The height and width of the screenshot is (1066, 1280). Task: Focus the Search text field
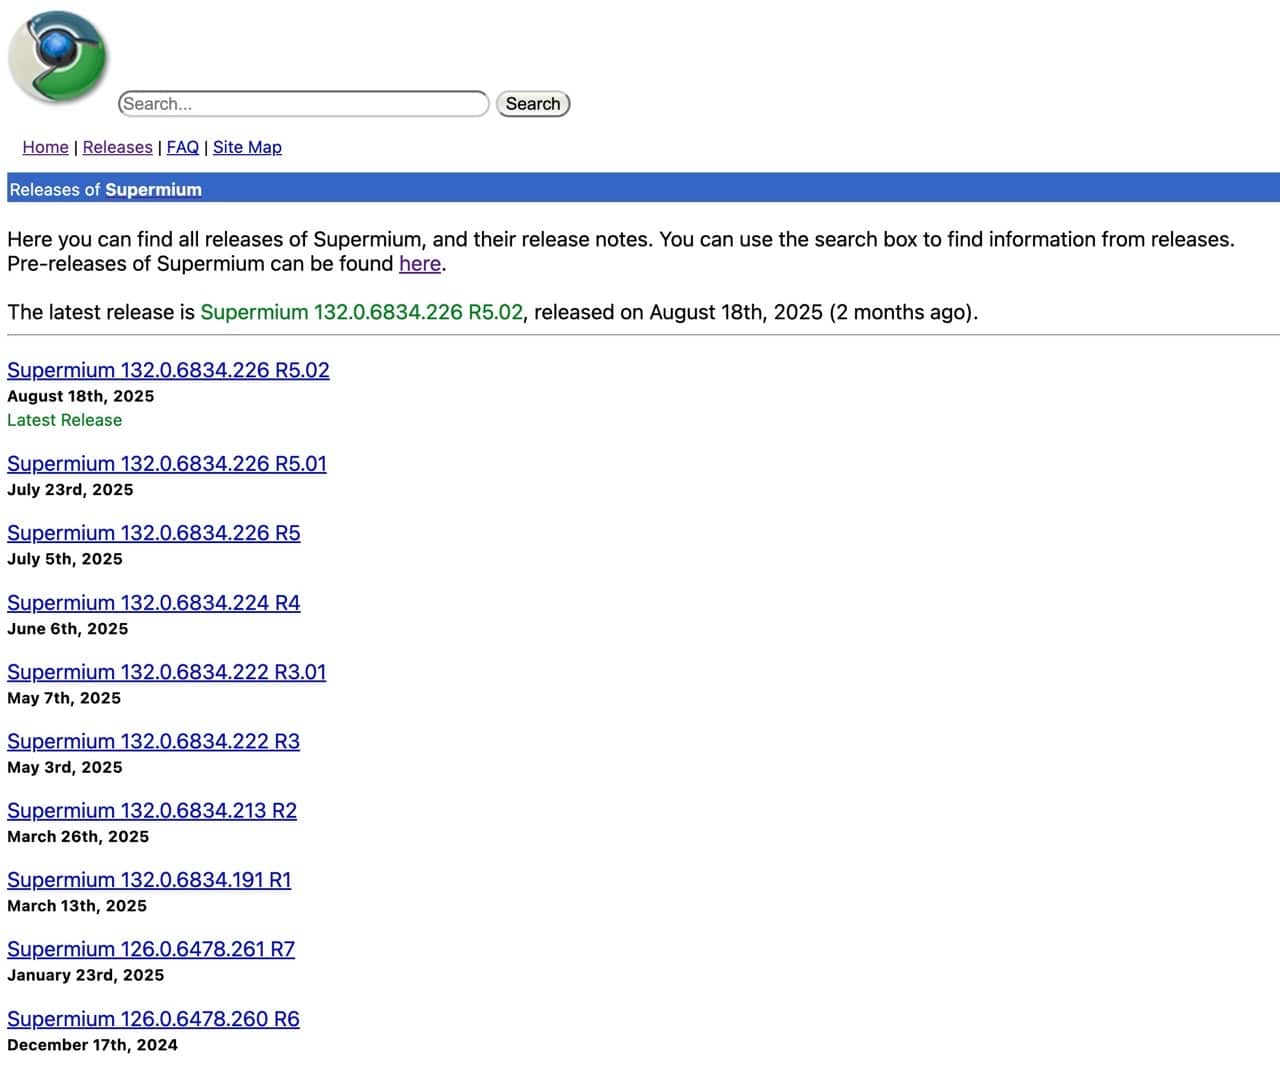coord(303,104)
